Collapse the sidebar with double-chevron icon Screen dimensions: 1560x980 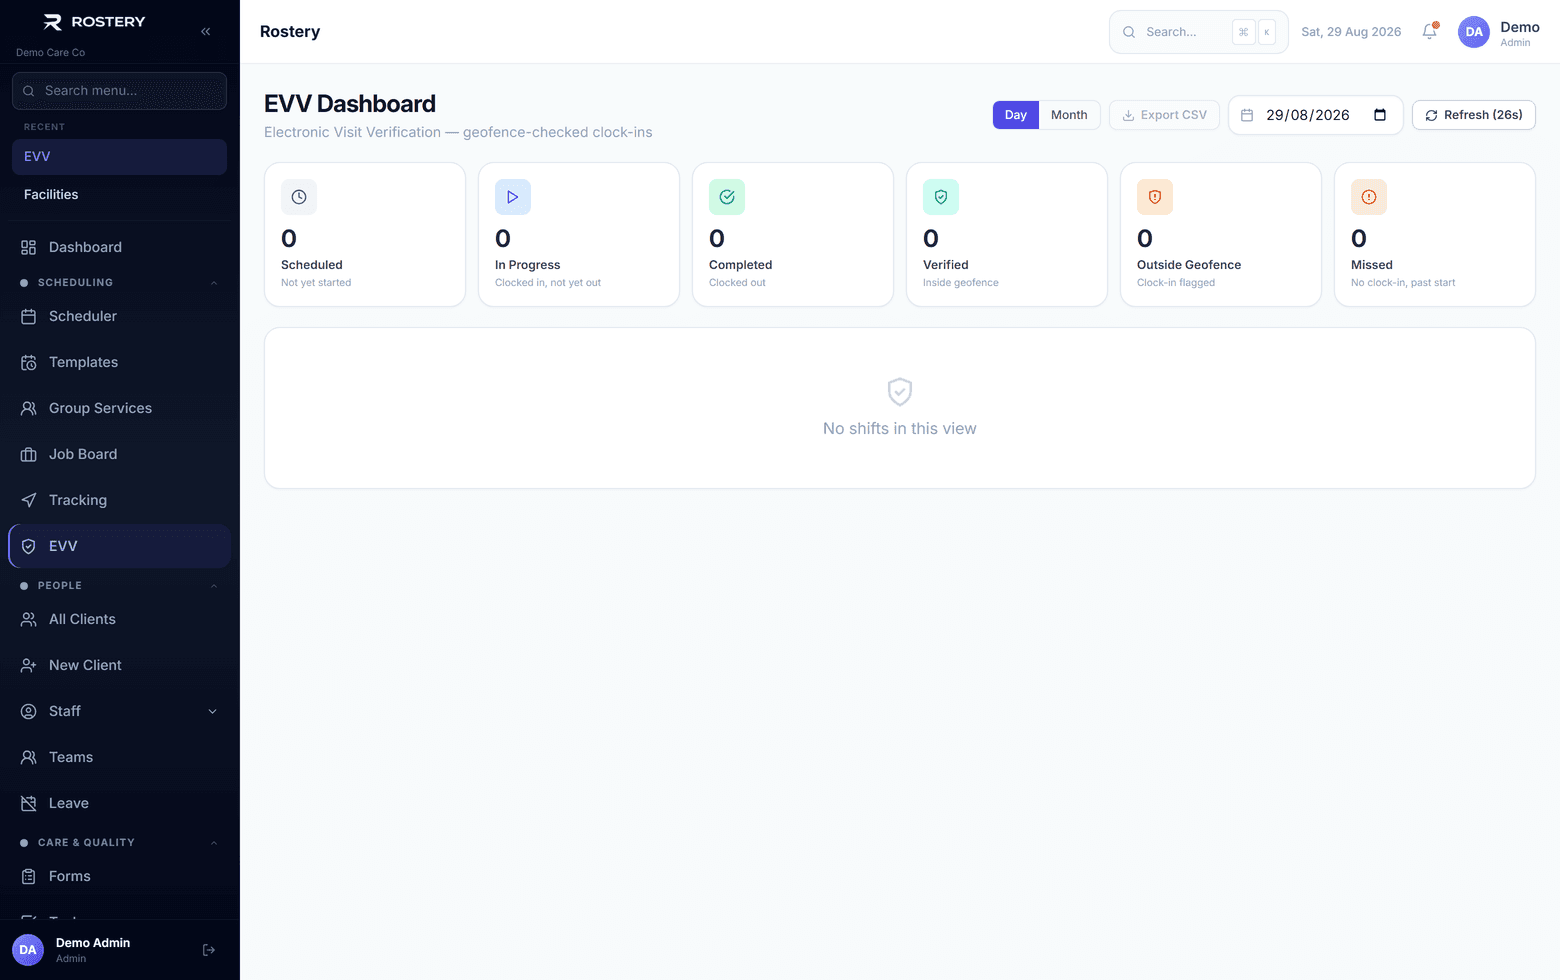(205, 32)
